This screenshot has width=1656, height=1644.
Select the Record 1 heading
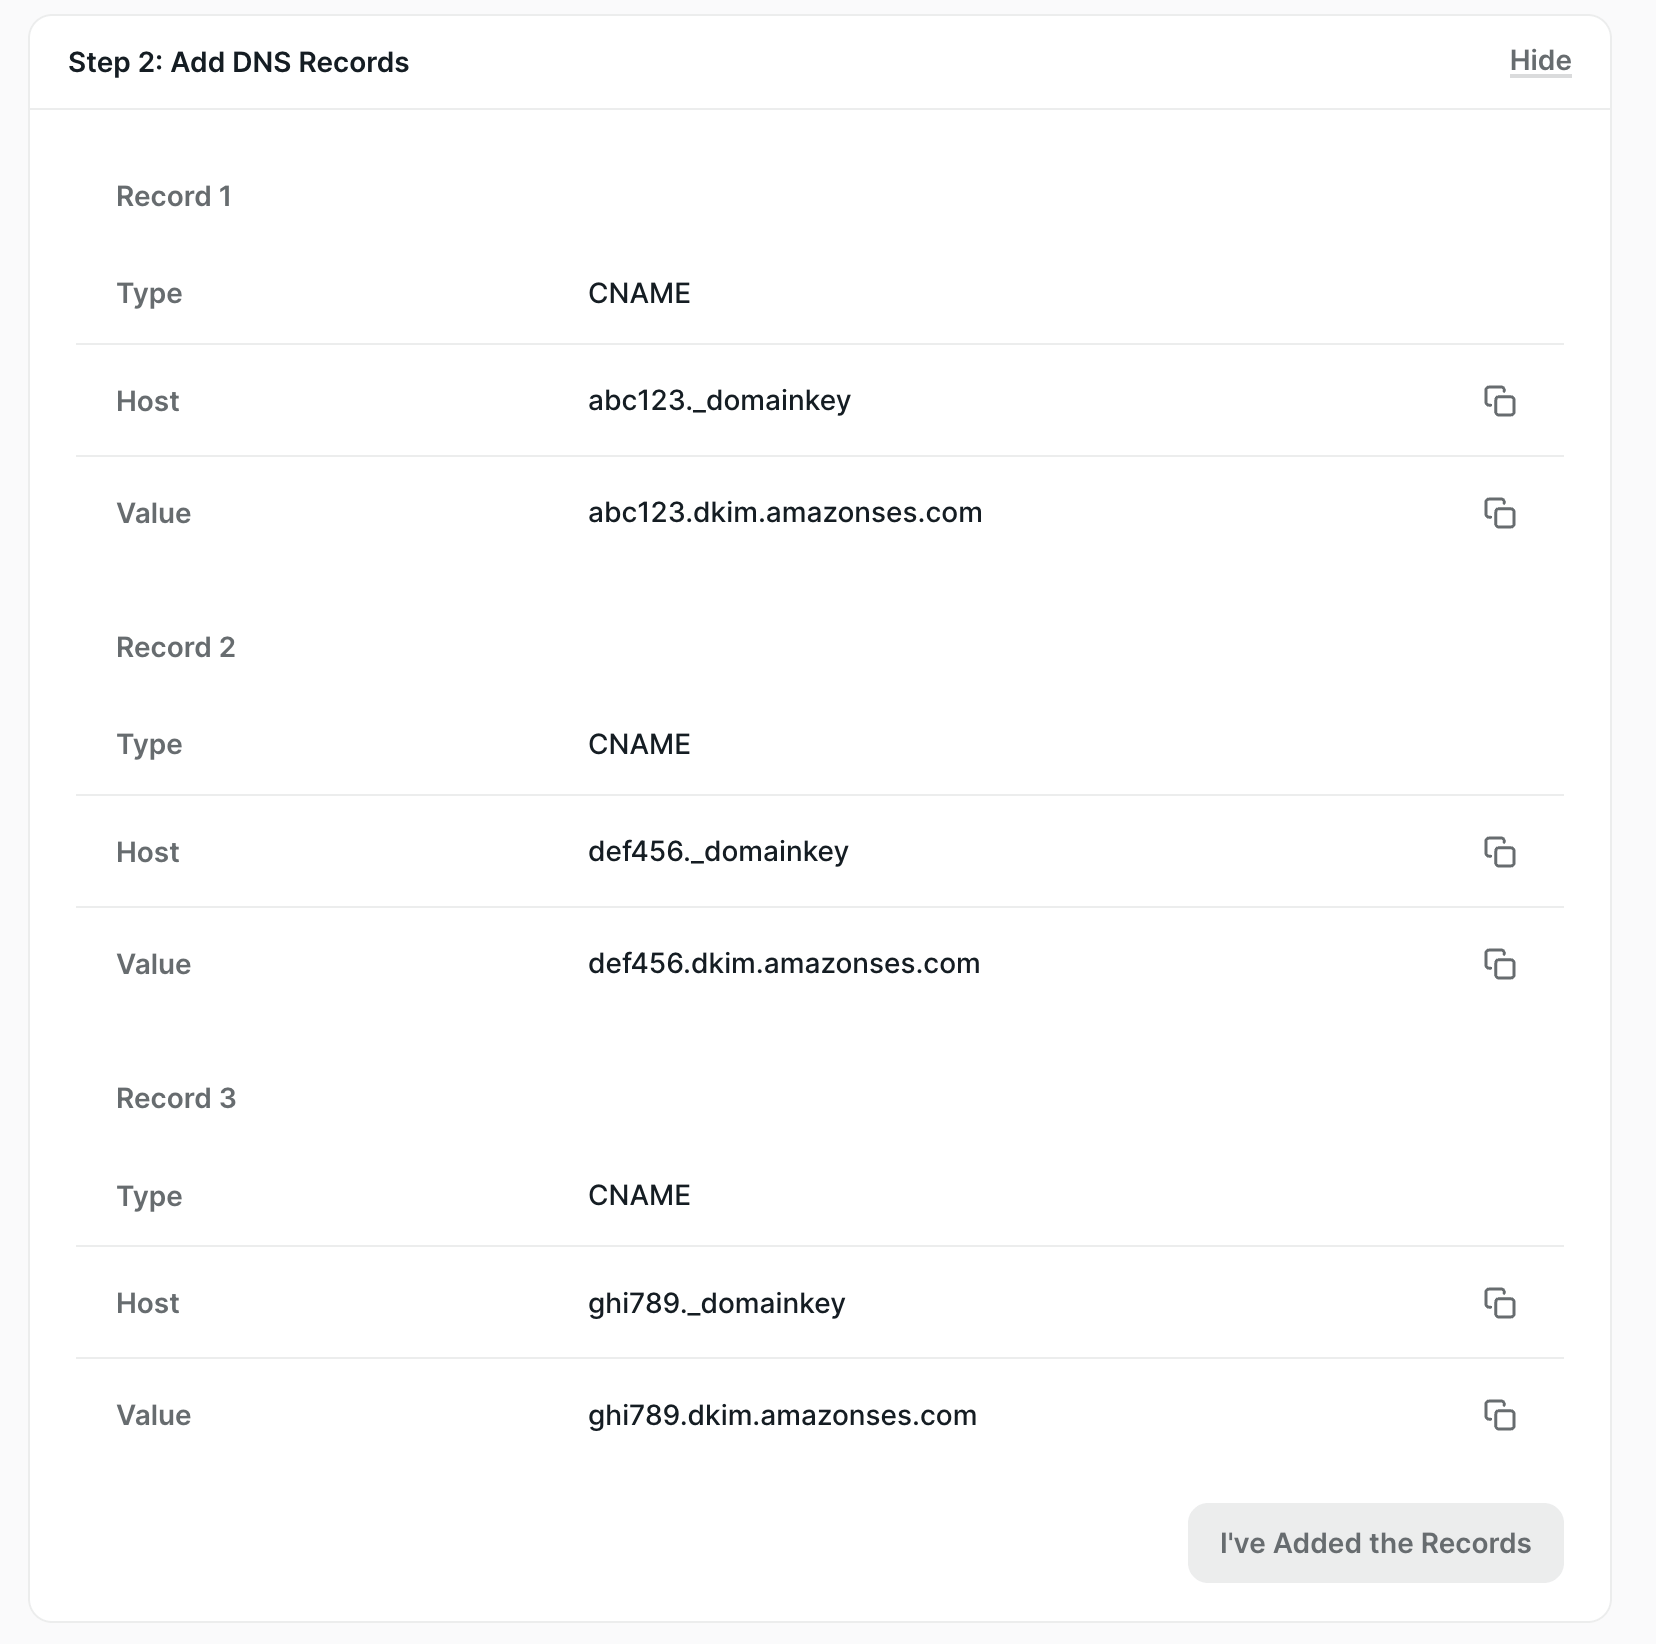pos(175,196)
